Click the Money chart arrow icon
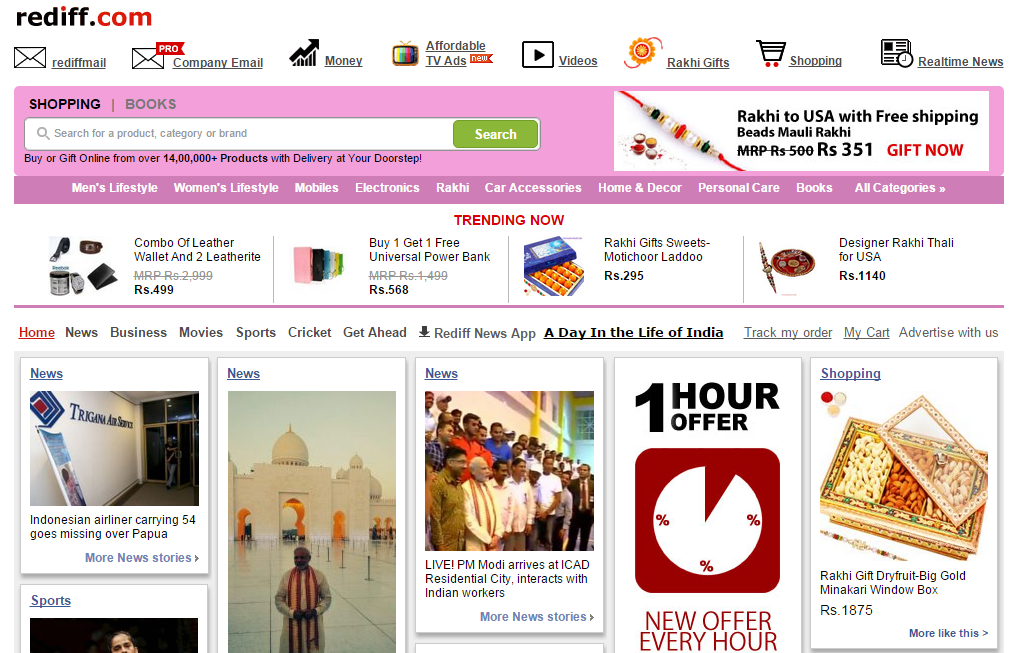Screen dimensions: 1025x653 point(304,53)
